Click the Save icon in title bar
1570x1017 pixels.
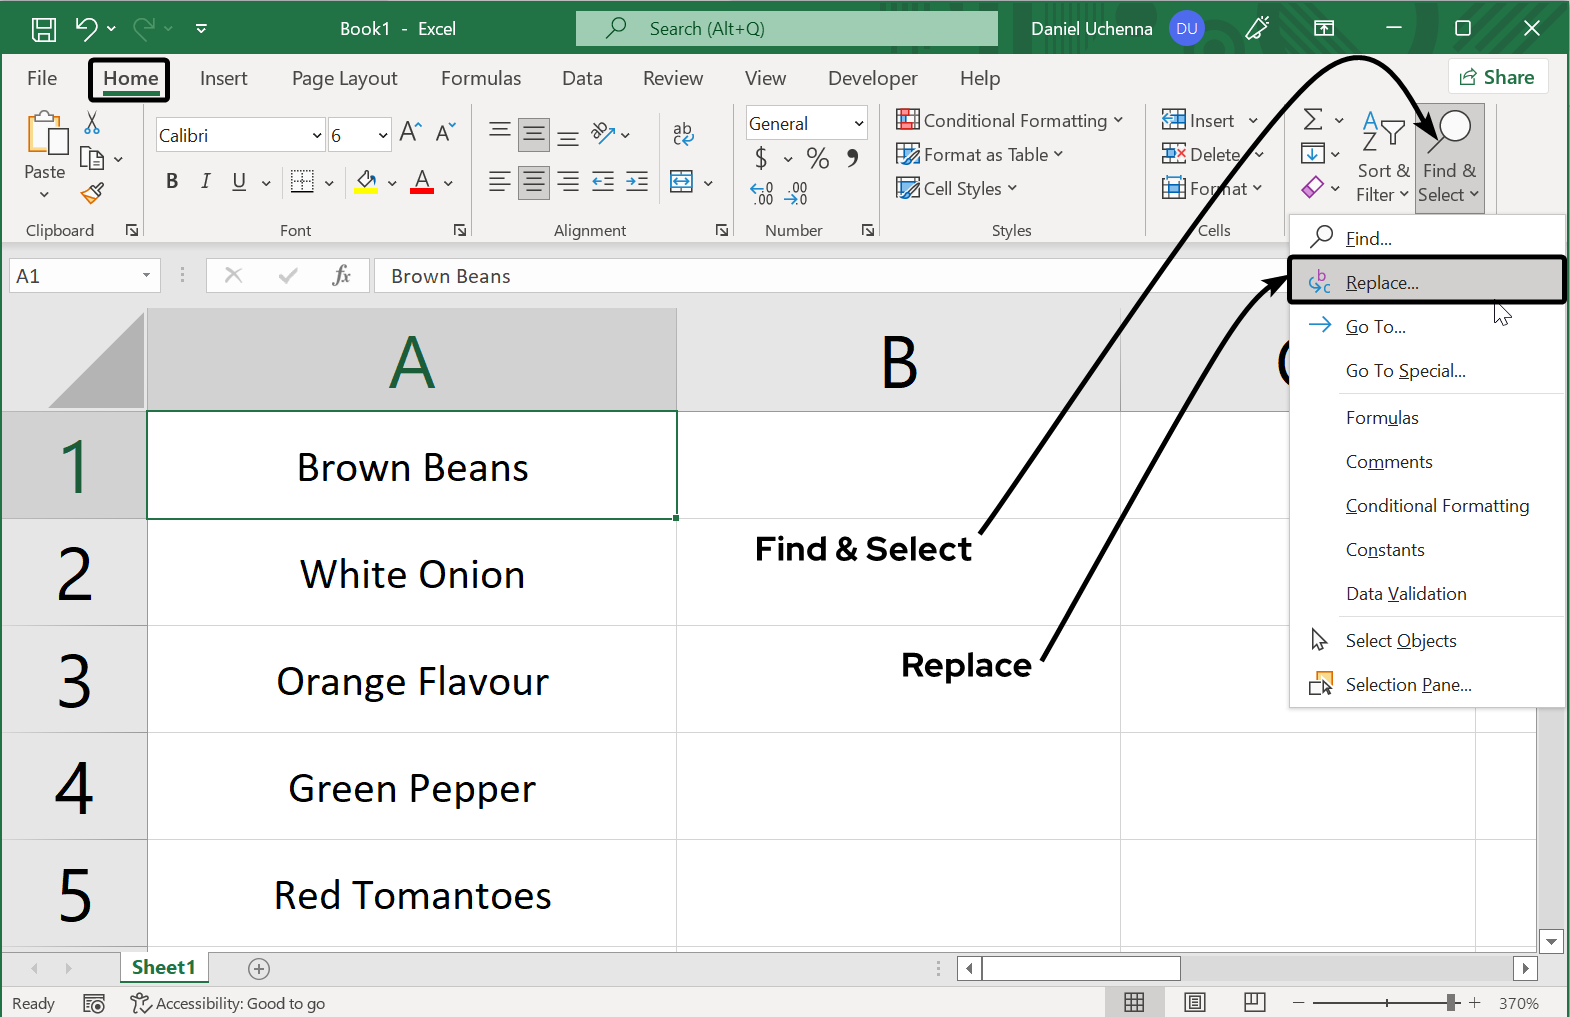[44, 29]
